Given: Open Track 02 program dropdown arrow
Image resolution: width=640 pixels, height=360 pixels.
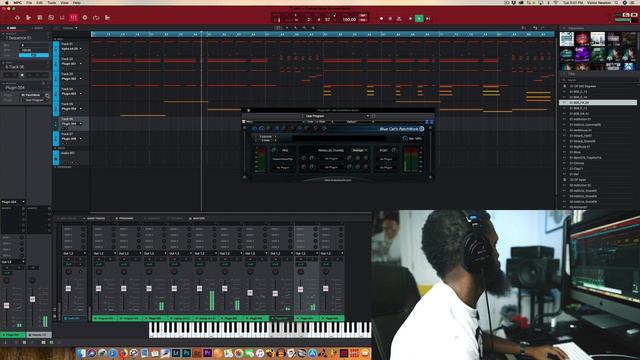Looking at the screenshot, I should click(80, 64).
